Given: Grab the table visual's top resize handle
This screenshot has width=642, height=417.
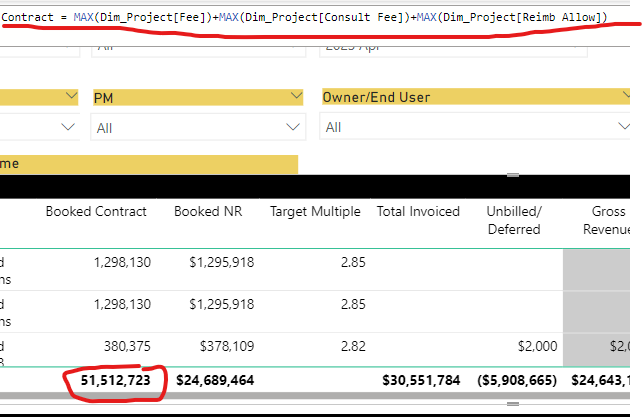Looking at the screenshot, I should [x=513, y=175].
